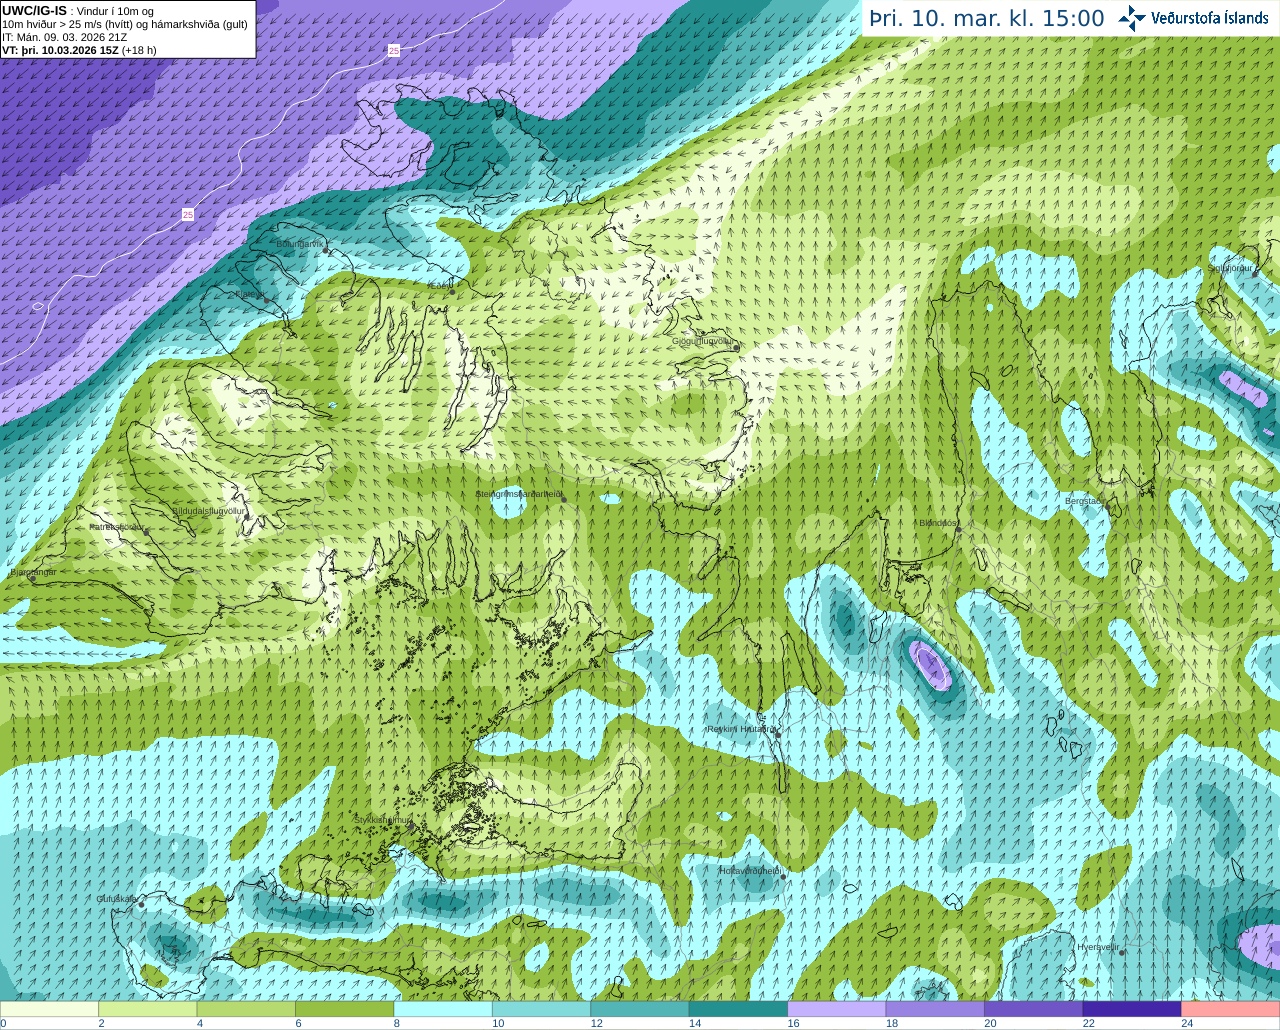The width and height of the screenshot is (1280, 1030).
Task: Click the Hveravellir station label
Action: pyautogui.click(x=1098, y=947)
